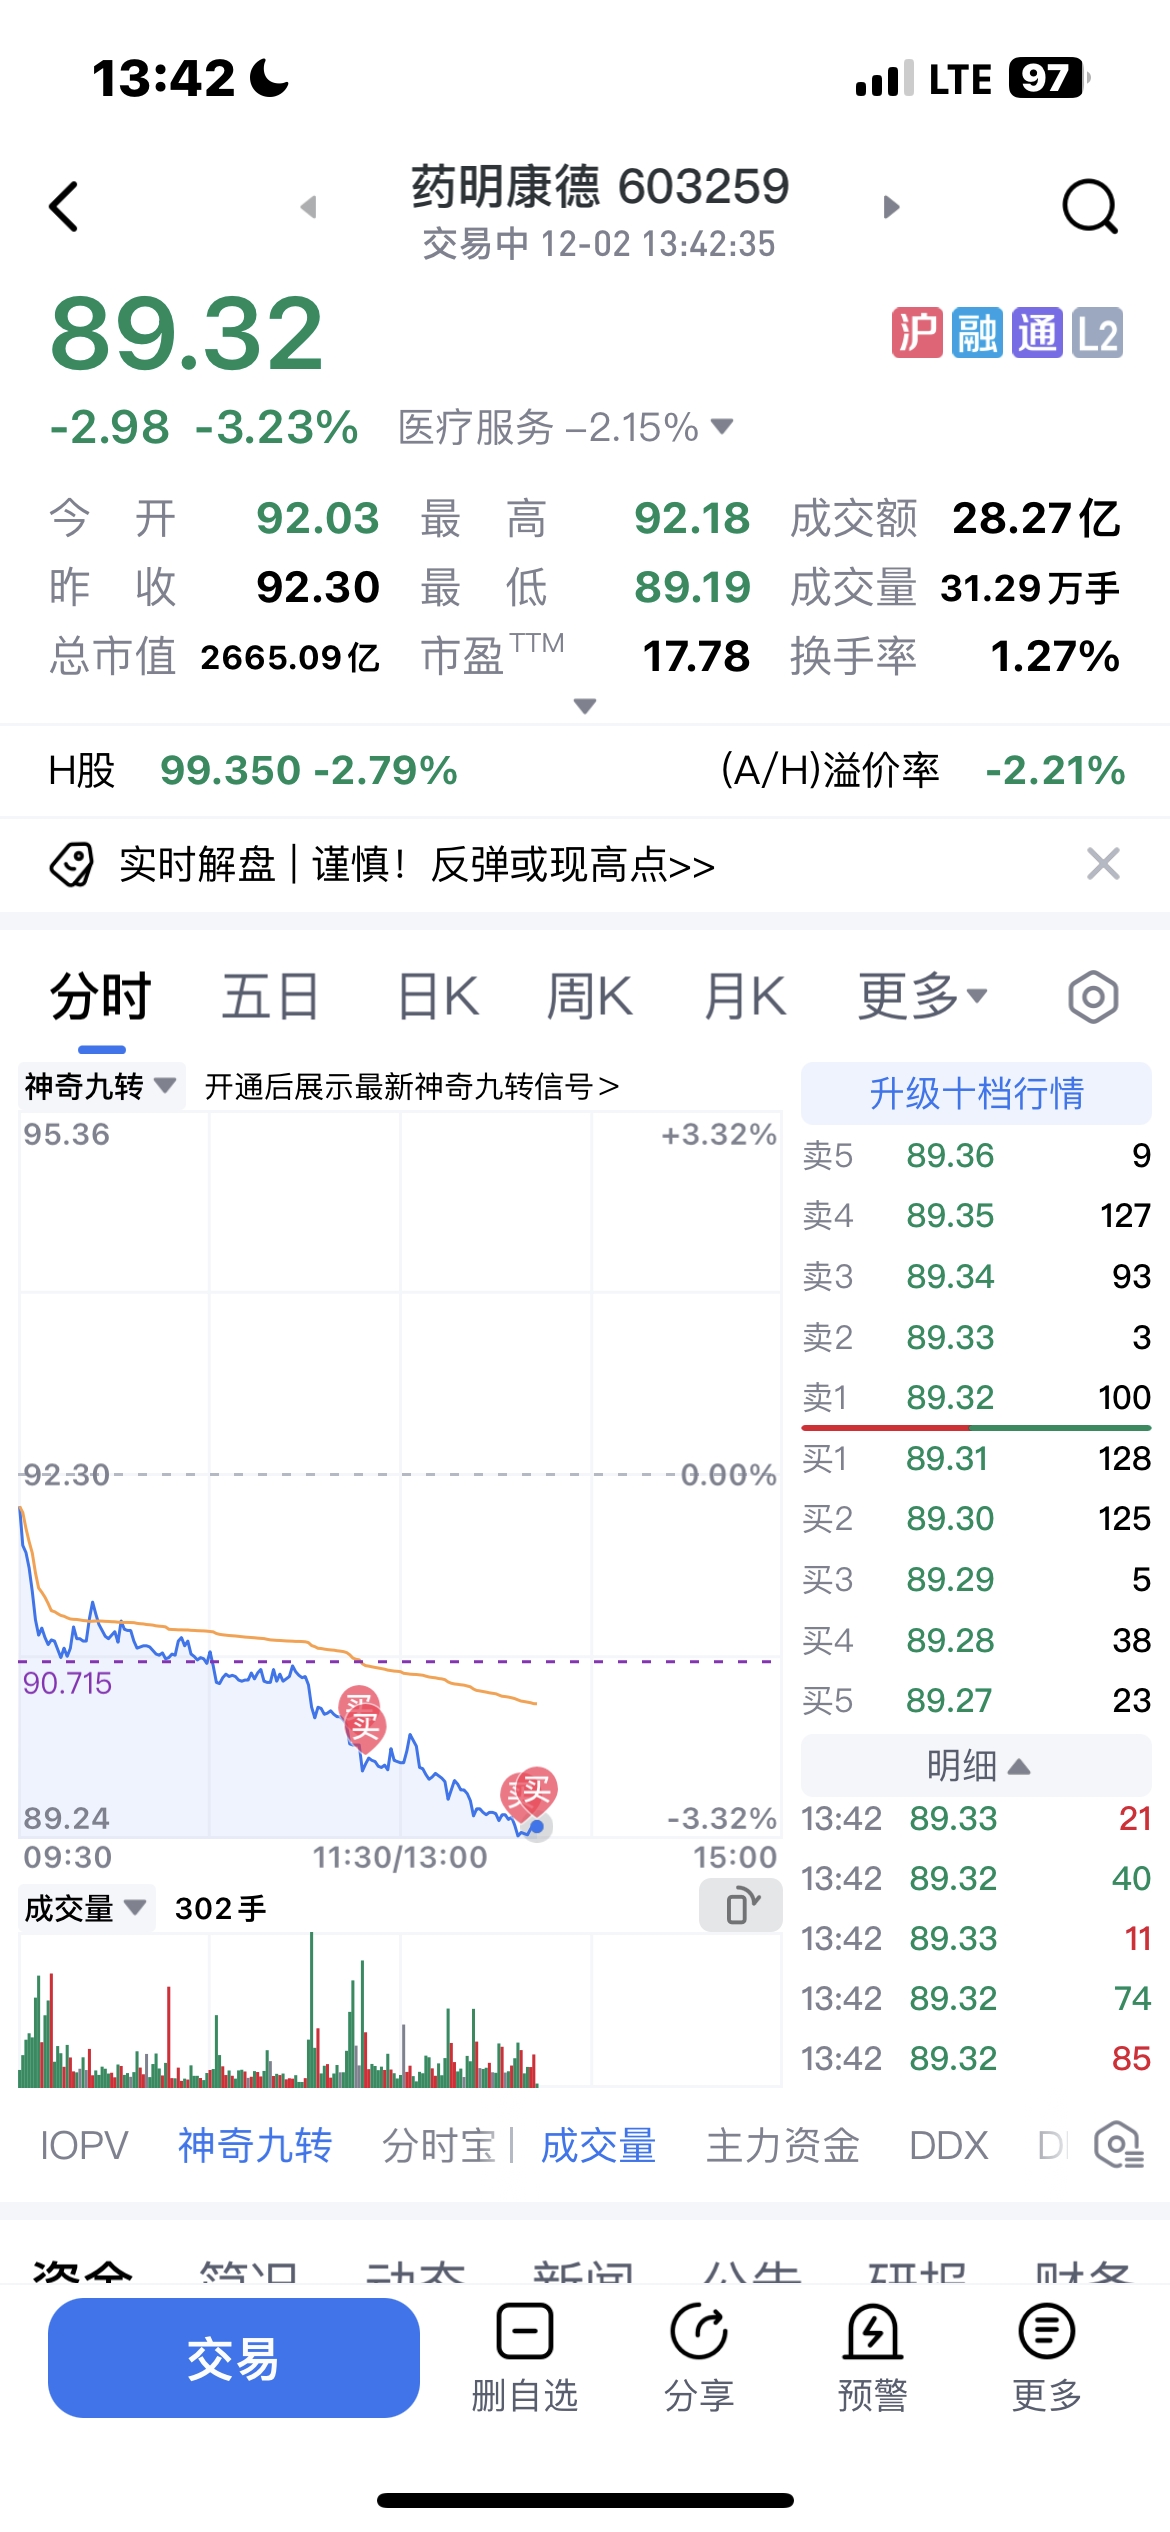The width and height of the screenshot is (1170, 2532).
Task: Select 成交量 bottom indicator tab
Action: [598, 2145]
